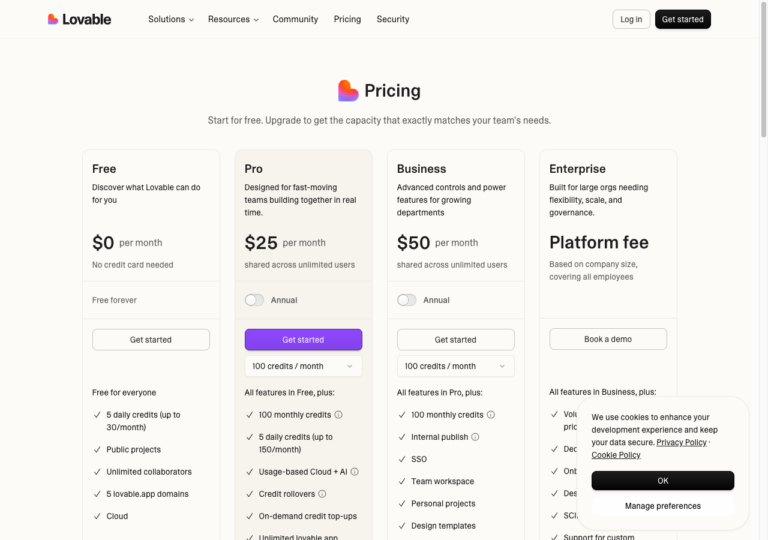Click the Lovable heart logo in header
The width and height of the screenshot is (768, 540).
(53, 19)
